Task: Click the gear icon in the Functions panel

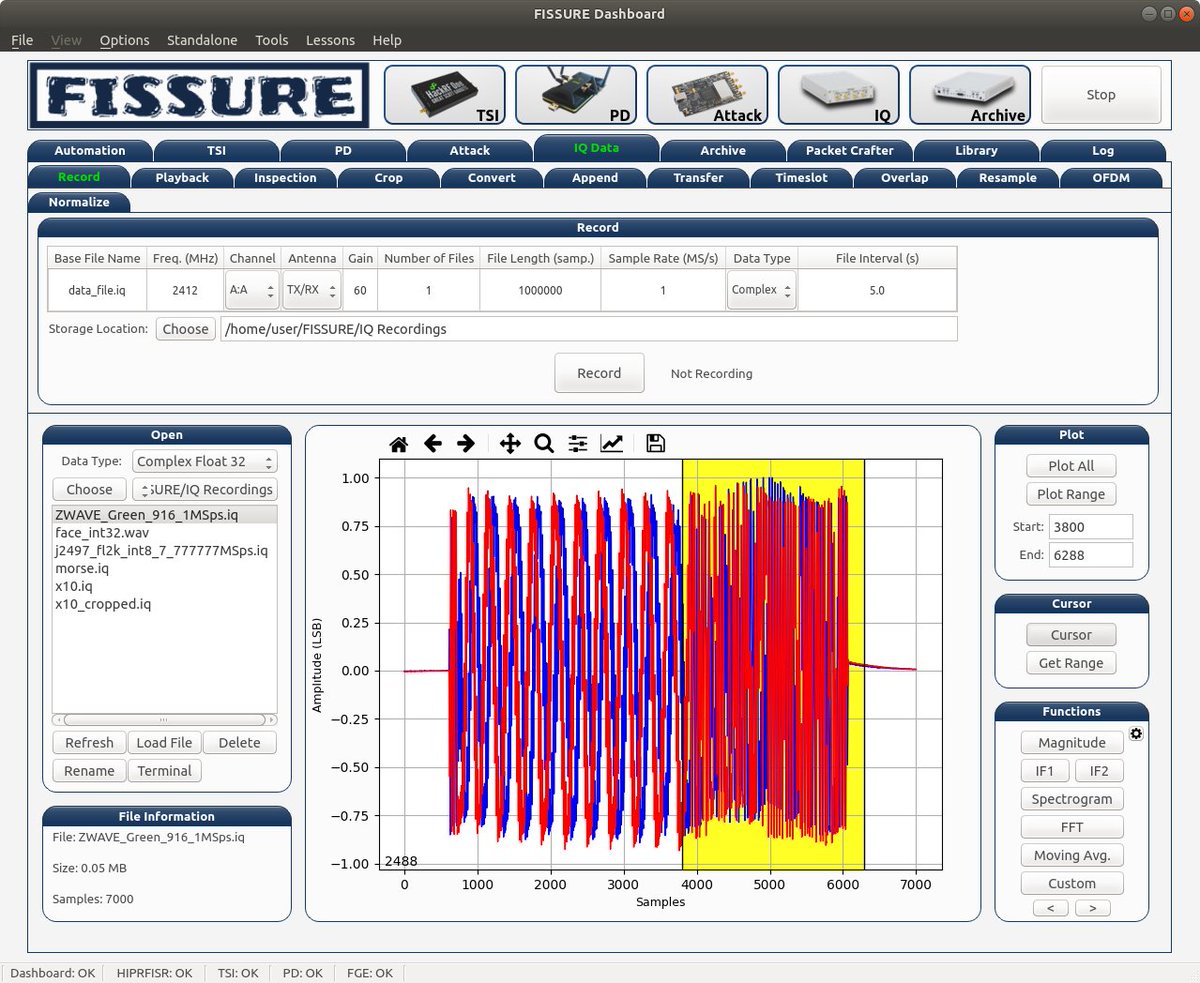Action: coord(1136,733)
